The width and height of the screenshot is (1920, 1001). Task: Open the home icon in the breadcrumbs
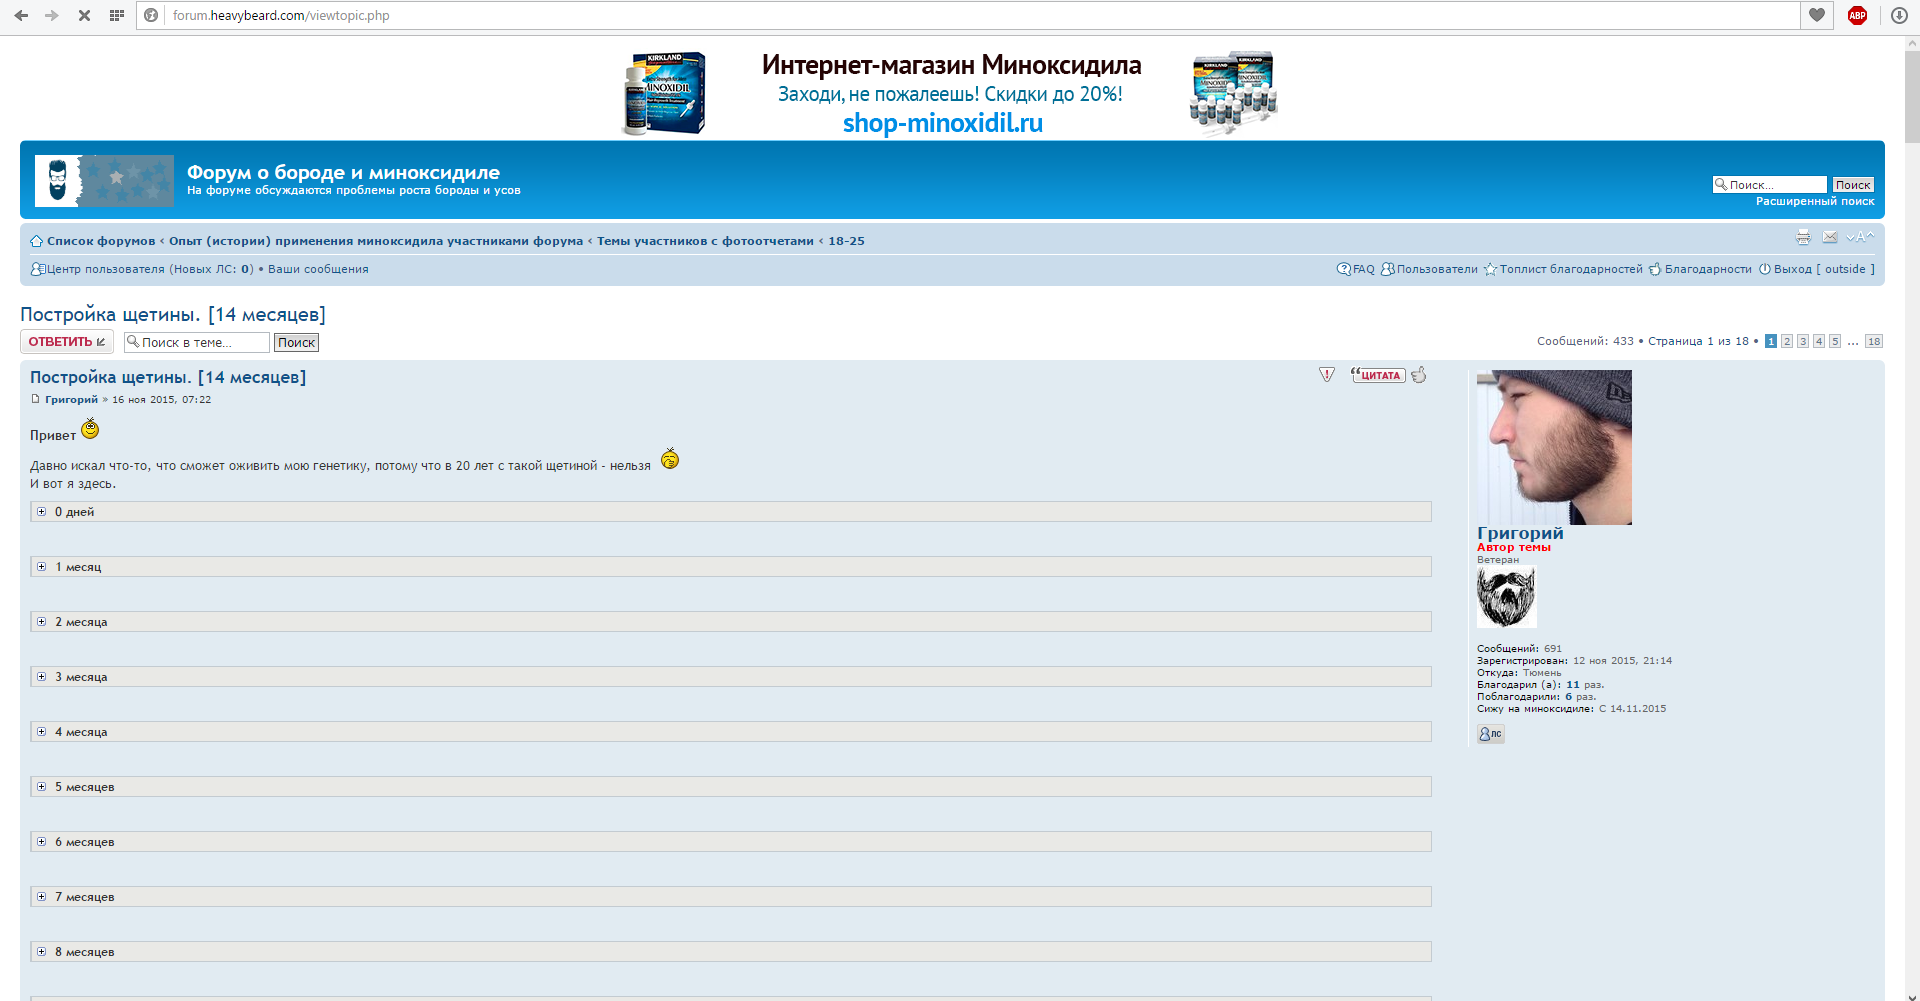(x=36, y=241)
